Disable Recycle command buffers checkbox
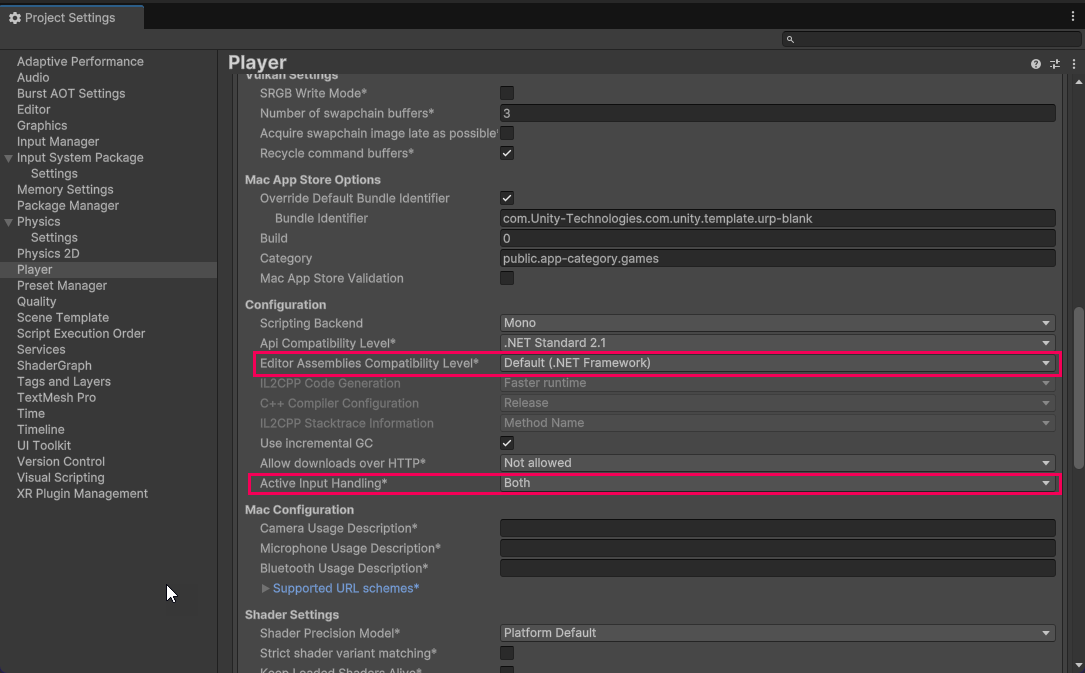The image size is (1085, 673). (507, 153)
